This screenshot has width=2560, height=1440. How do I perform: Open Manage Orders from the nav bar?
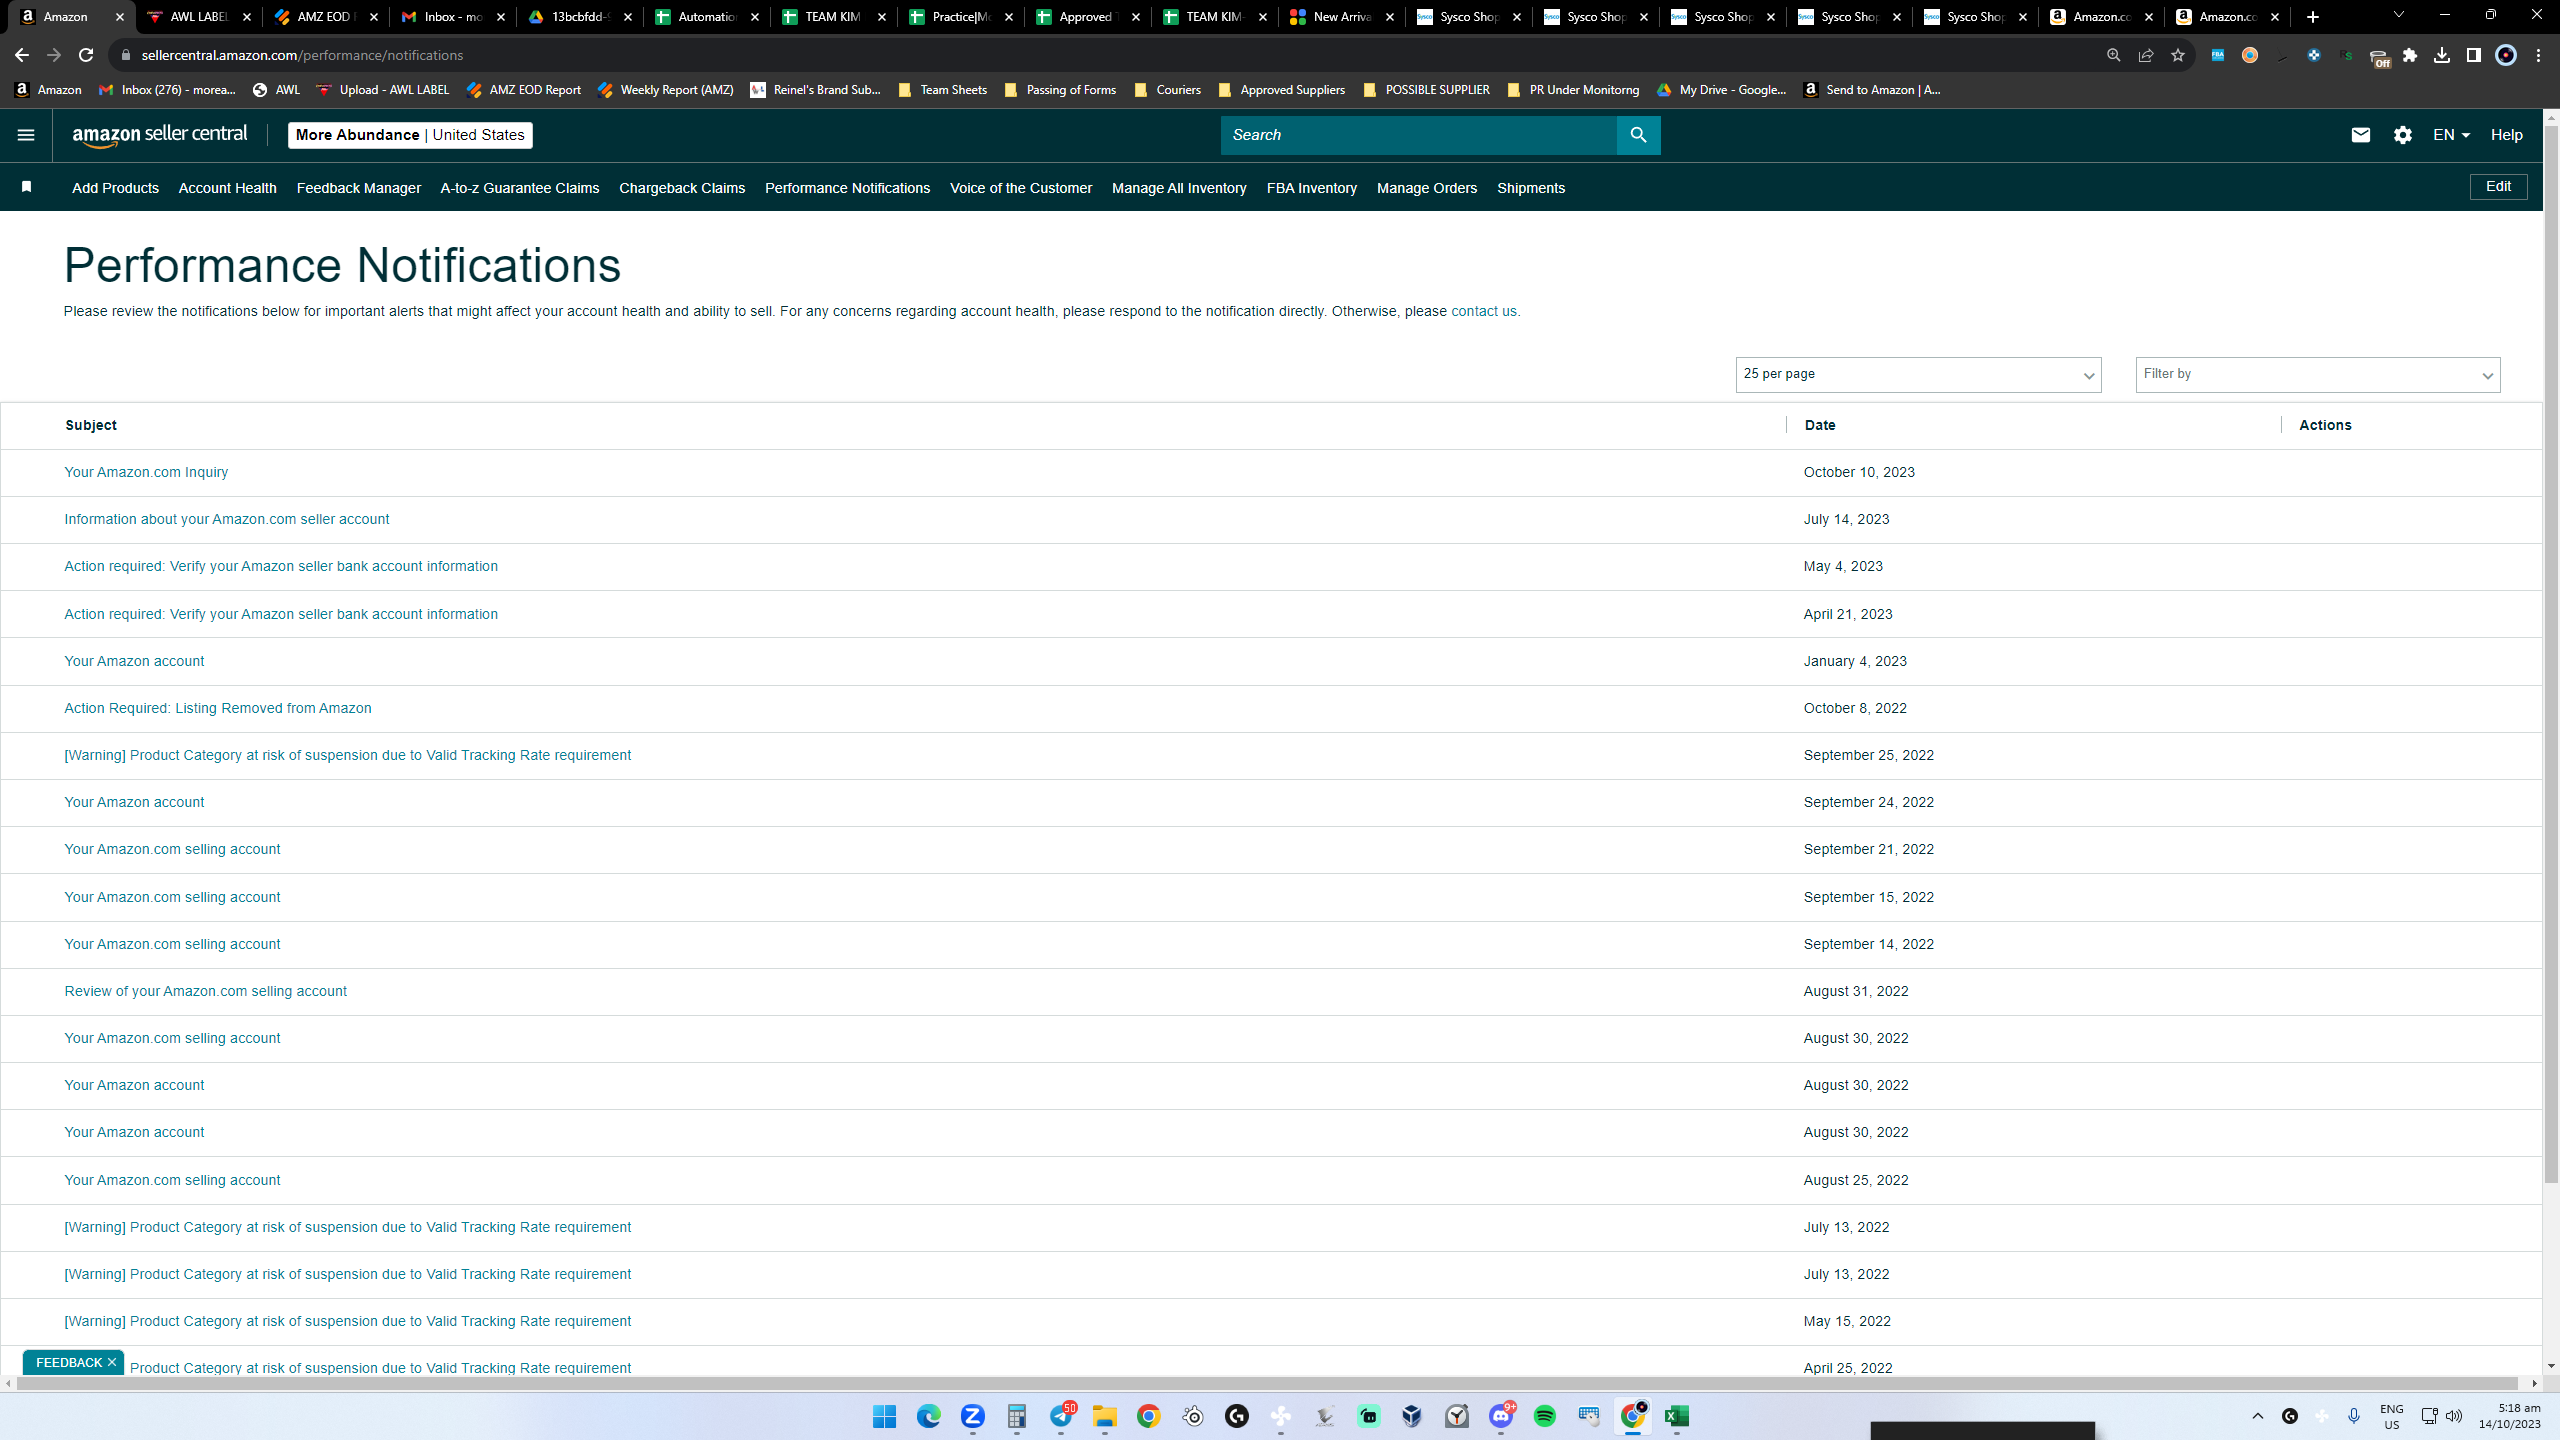click(x=1427, y=188)
